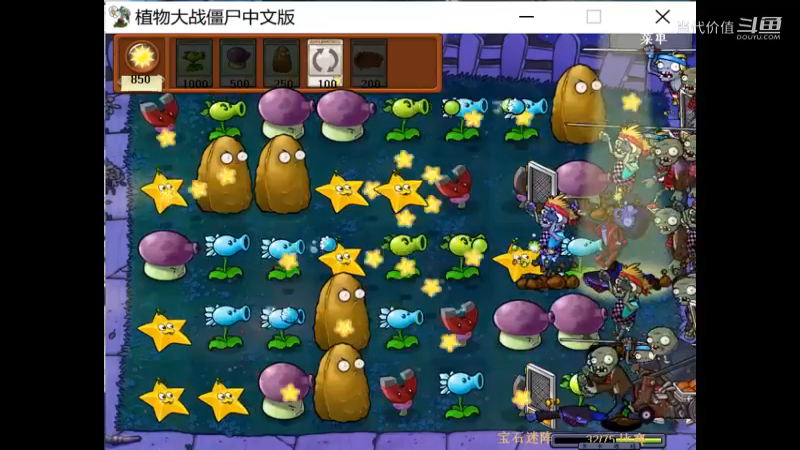Select the fourth-row fume-shroom next to the magnet-shroom
This screenshot has width=800, height=450.
click(521, 324)
